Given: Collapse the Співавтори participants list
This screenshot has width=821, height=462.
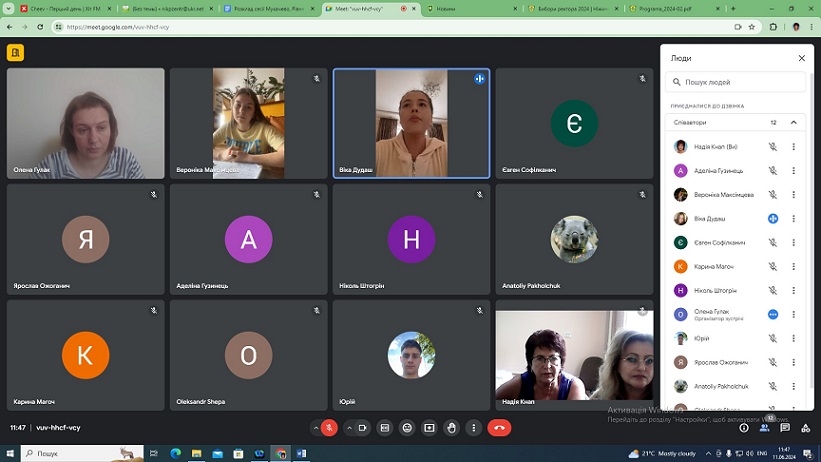Looking at the screenshot, I should pos(793,122).
